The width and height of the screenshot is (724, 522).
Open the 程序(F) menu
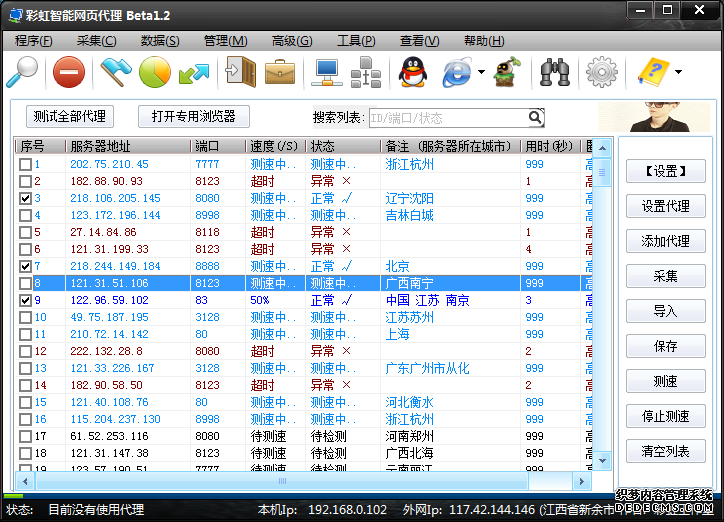tap(34, 41)
